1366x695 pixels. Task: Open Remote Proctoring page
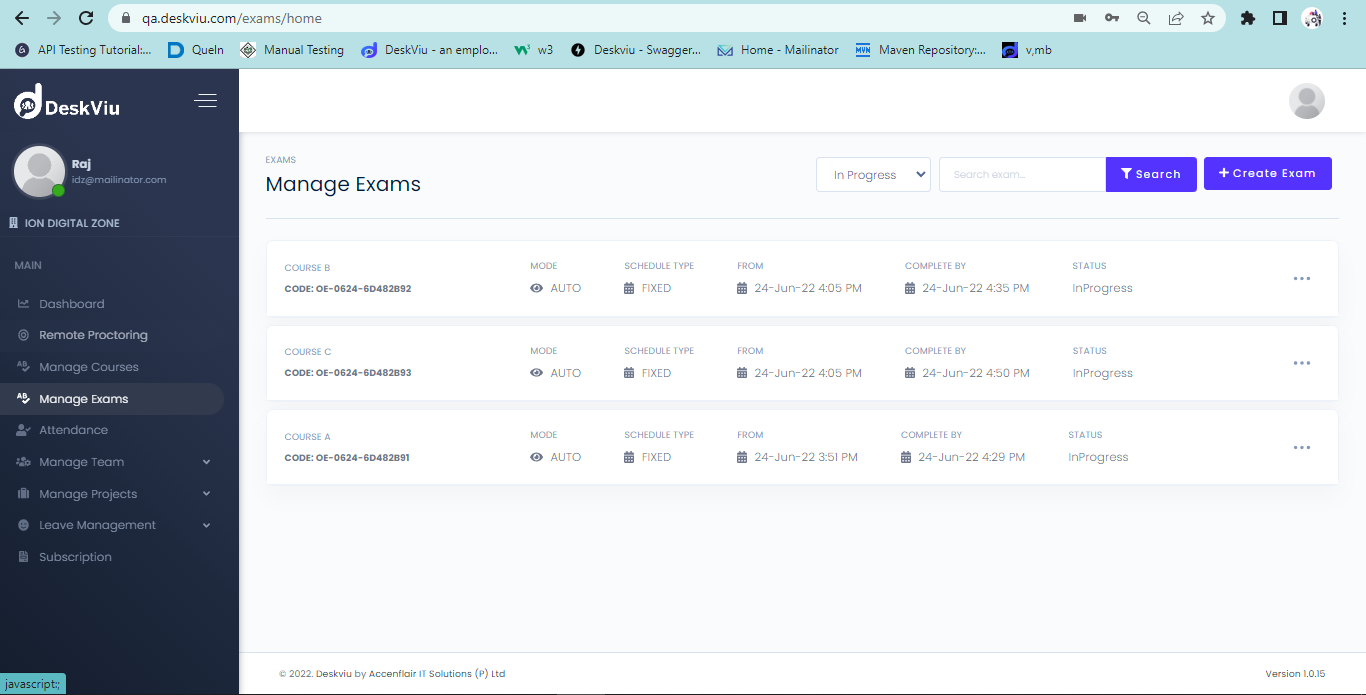point(93,335)
